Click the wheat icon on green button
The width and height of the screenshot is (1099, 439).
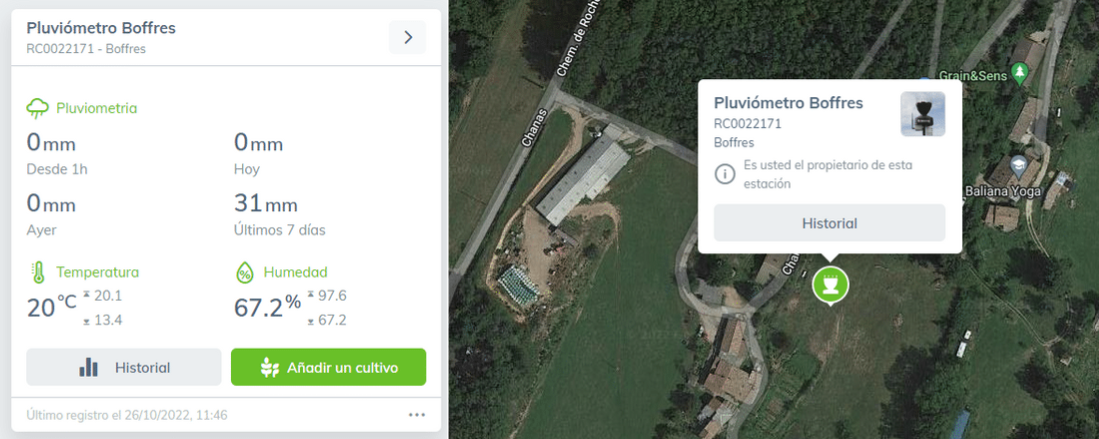point(270,367)
